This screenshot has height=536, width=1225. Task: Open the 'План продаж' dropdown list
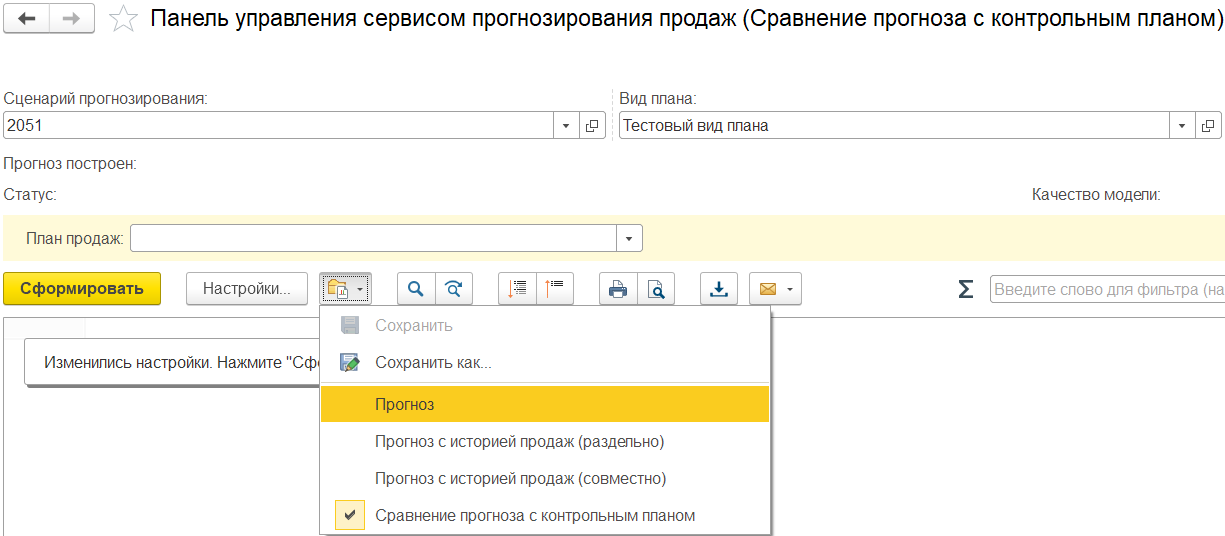[629, 238]
